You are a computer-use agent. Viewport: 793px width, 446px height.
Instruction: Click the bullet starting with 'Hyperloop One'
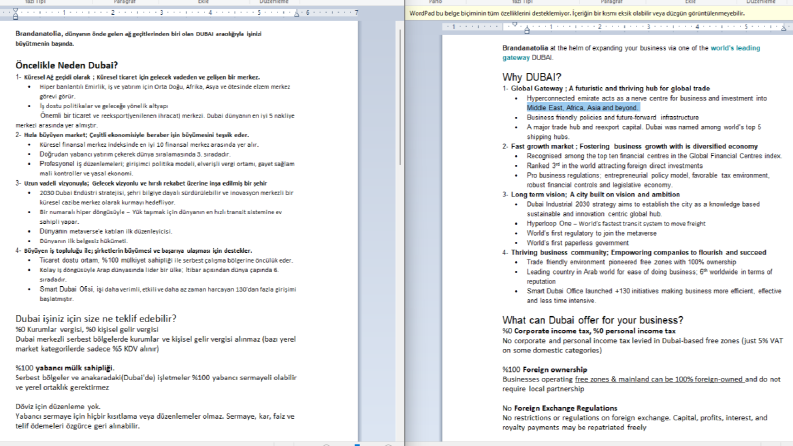click(616, 224)
